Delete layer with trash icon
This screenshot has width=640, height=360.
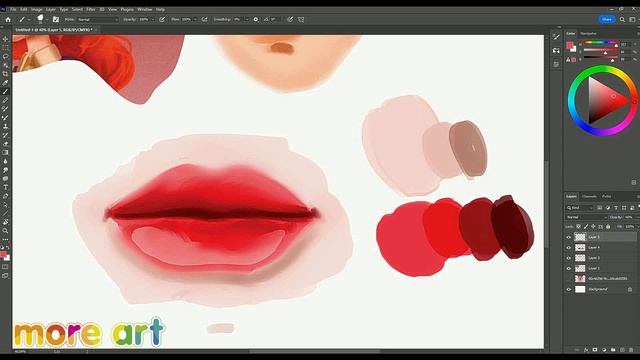tap(631, 350)
